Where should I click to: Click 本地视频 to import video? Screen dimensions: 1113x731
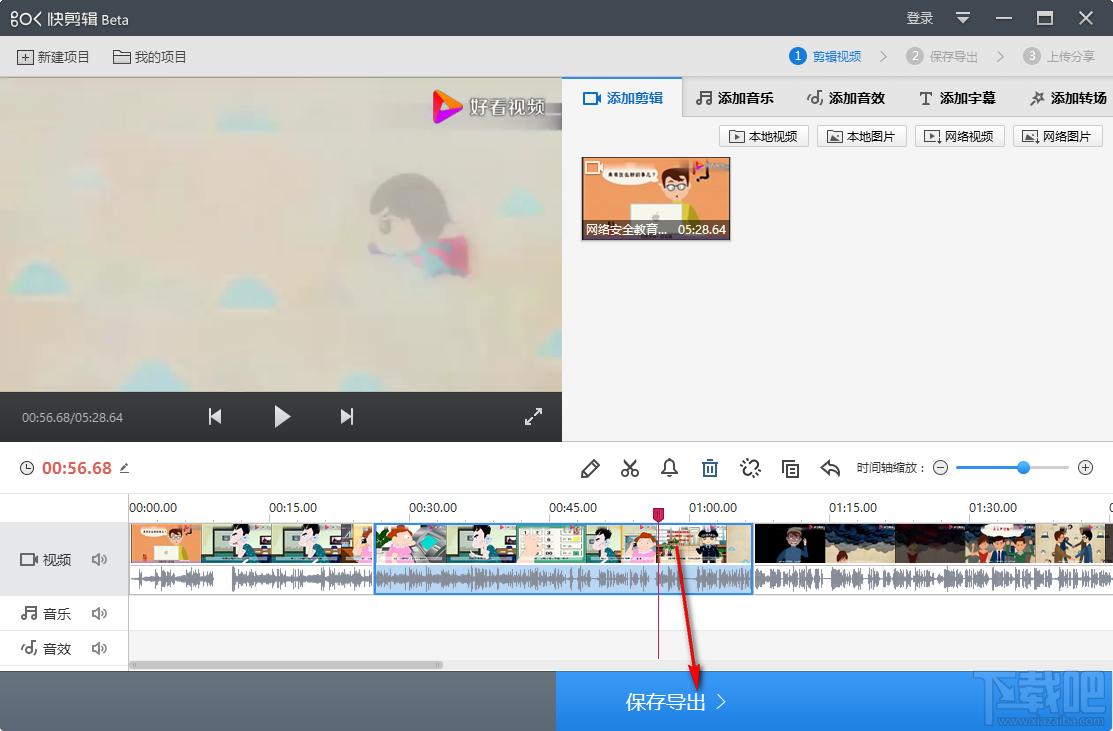pos(764,137)
